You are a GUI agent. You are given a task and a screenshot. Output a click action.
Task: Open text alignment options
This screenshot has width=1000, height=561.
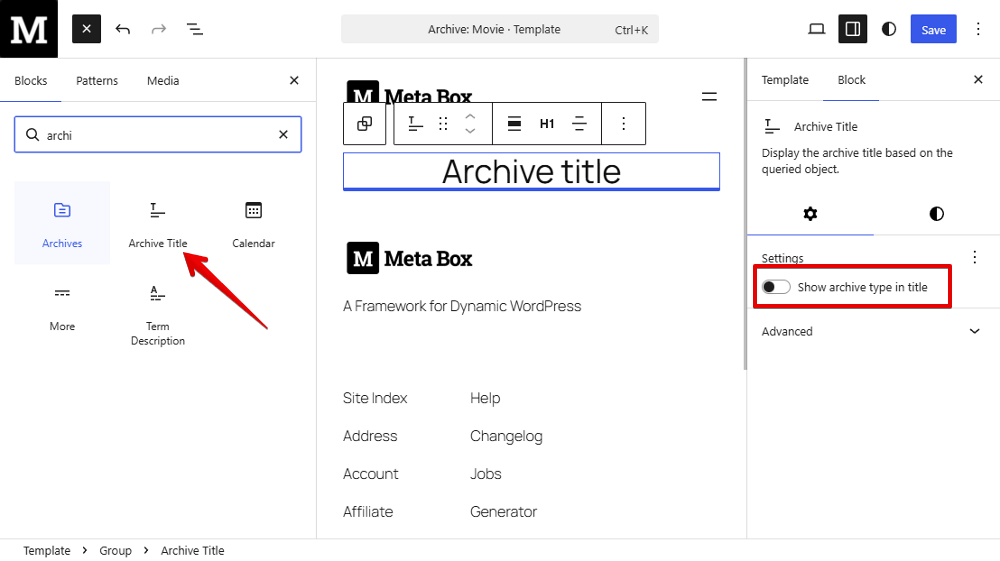tap(579, 124)
